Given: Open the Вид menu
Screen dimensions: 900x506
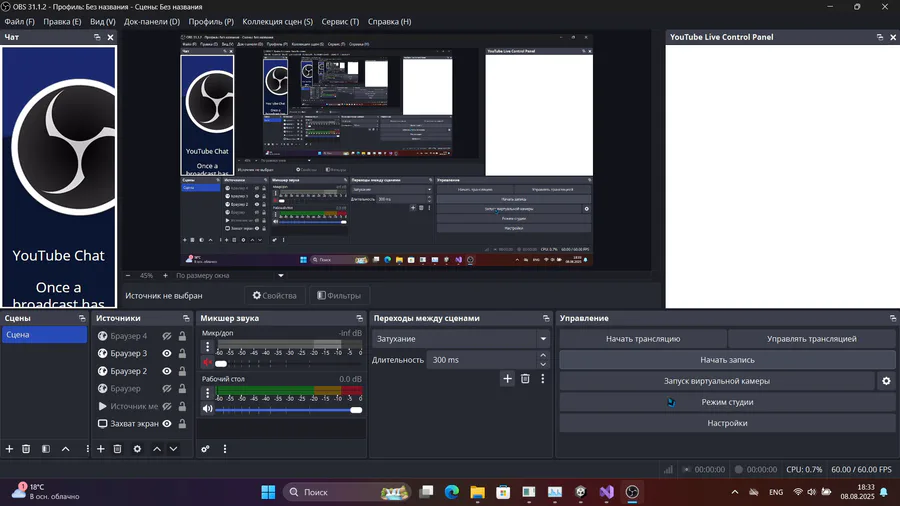Looking at the screenshot, I should click(103, 21).
